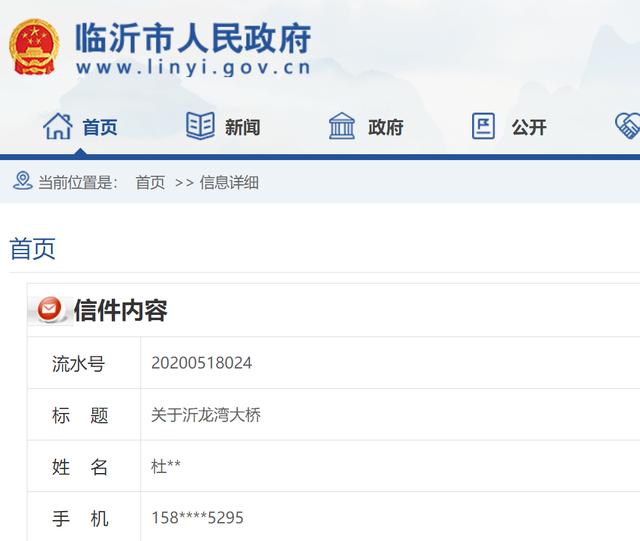This screenshot has height=541, width=640.
Task: Click the house icon beside 首页
Action: [x=58, y=126]
